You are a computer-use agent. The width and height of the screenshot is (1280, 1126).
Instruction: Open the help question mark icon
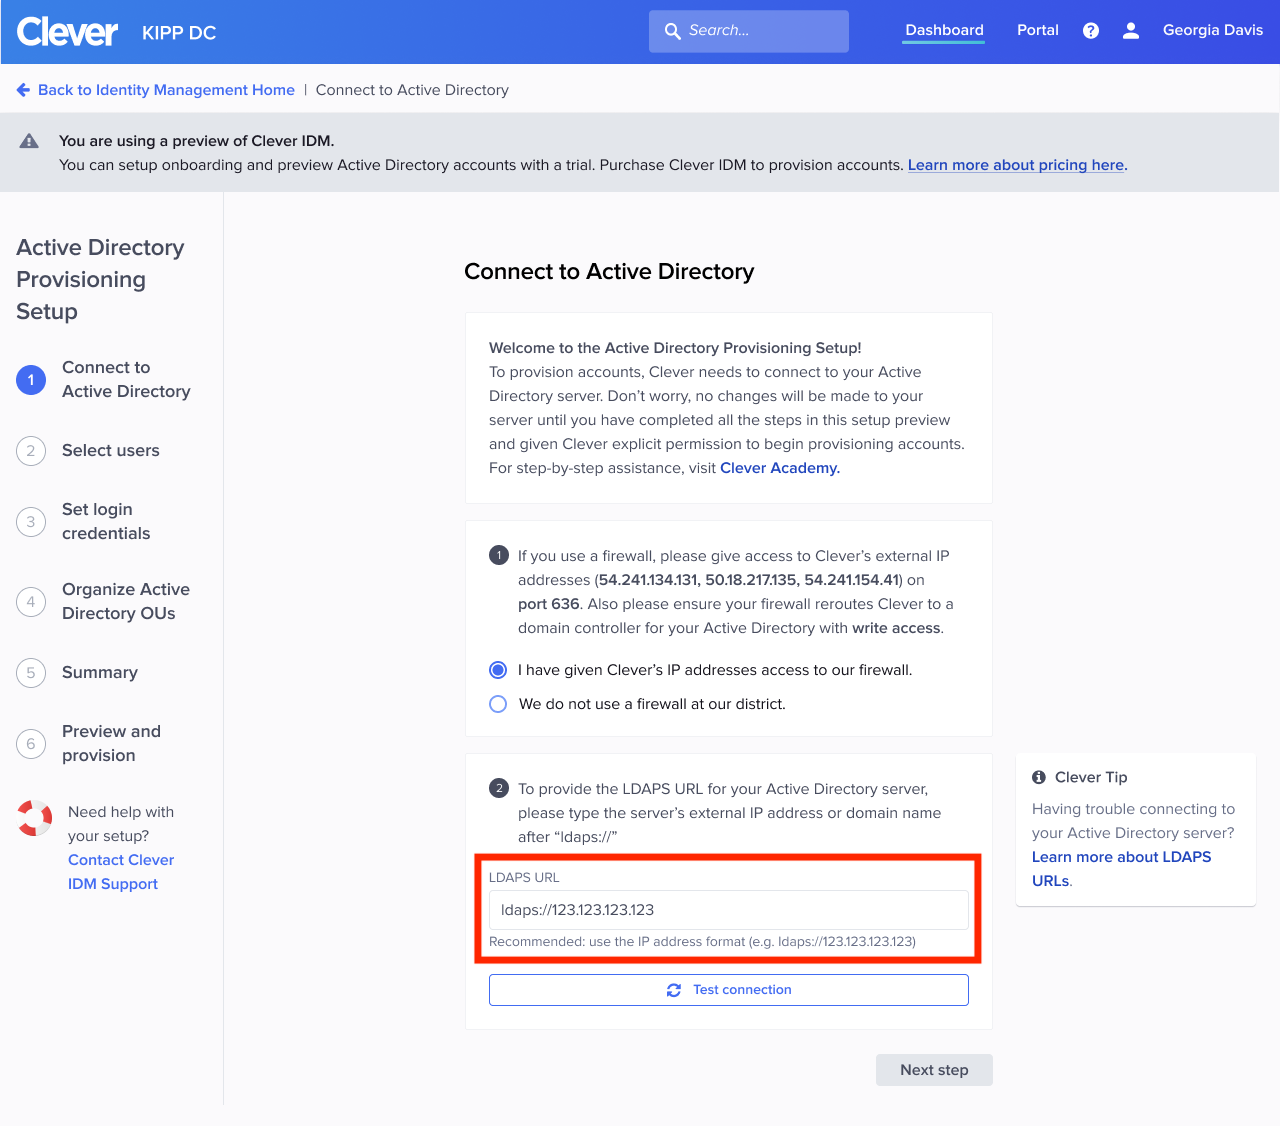click(1090, 30)
